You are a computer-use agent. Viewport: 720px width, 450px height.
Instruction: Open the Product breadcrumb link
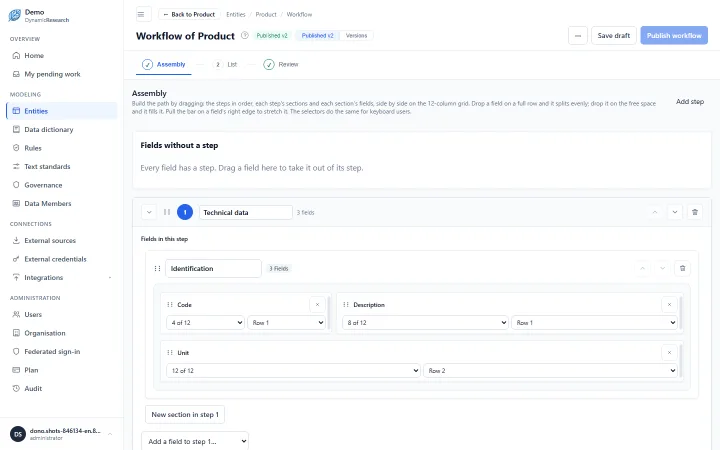[266, 15]
